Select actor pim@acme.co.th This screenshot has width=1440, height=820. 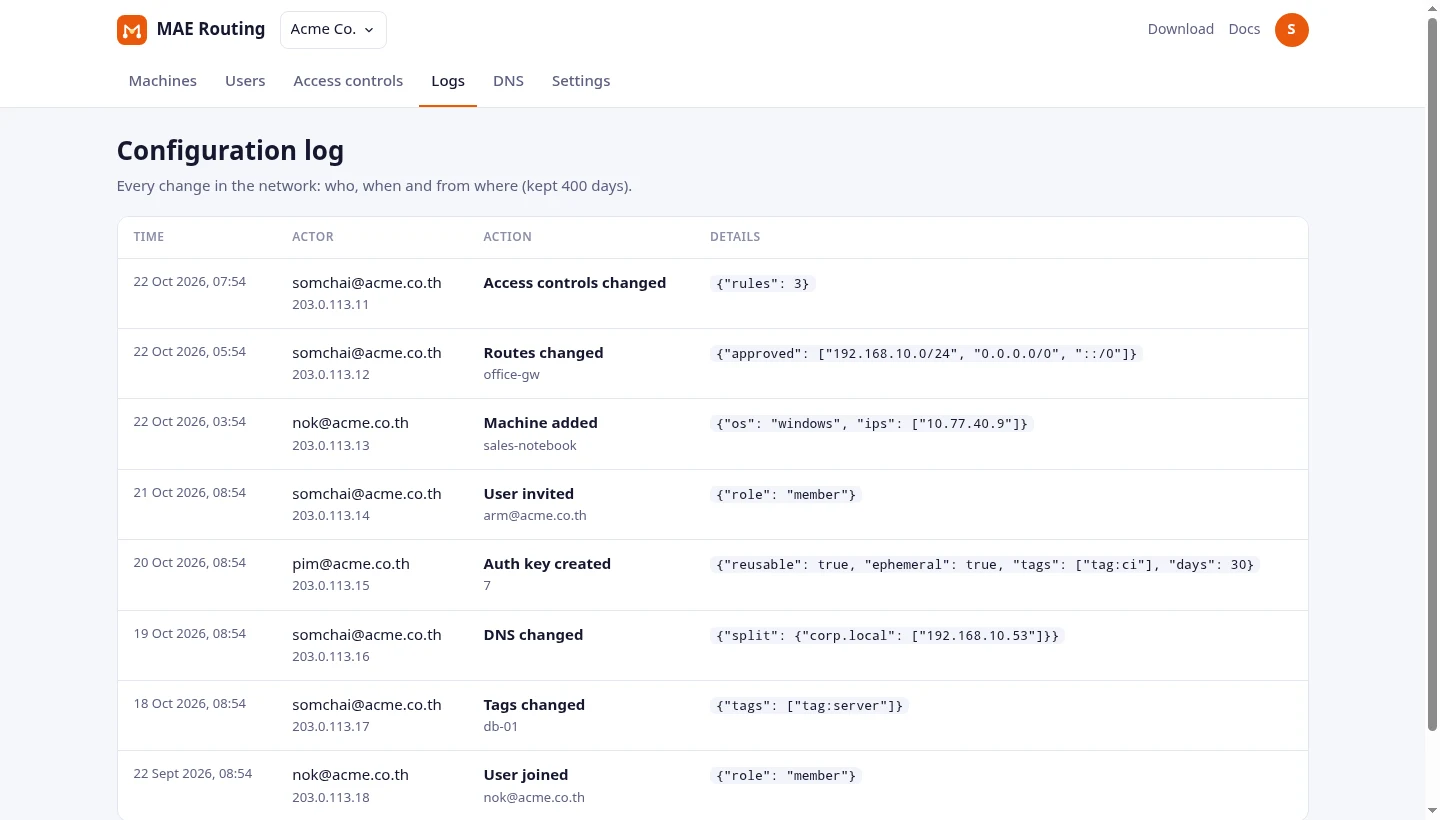(x=351, y=564)
